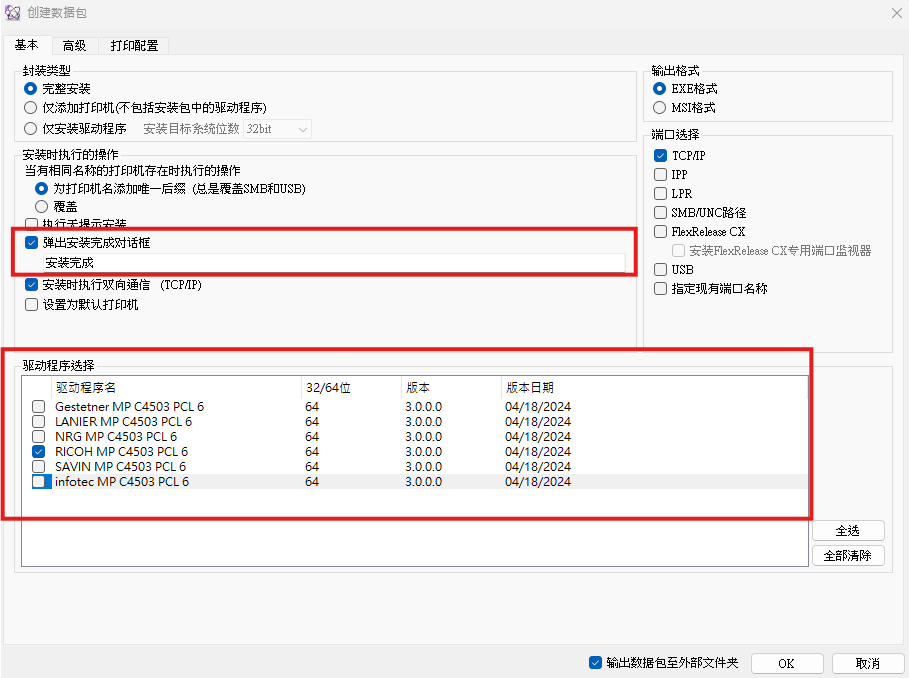Image resolution: width=909 pixels, height=678 pixels.
Task: Click the app icon in title bar
Action: 12,12
